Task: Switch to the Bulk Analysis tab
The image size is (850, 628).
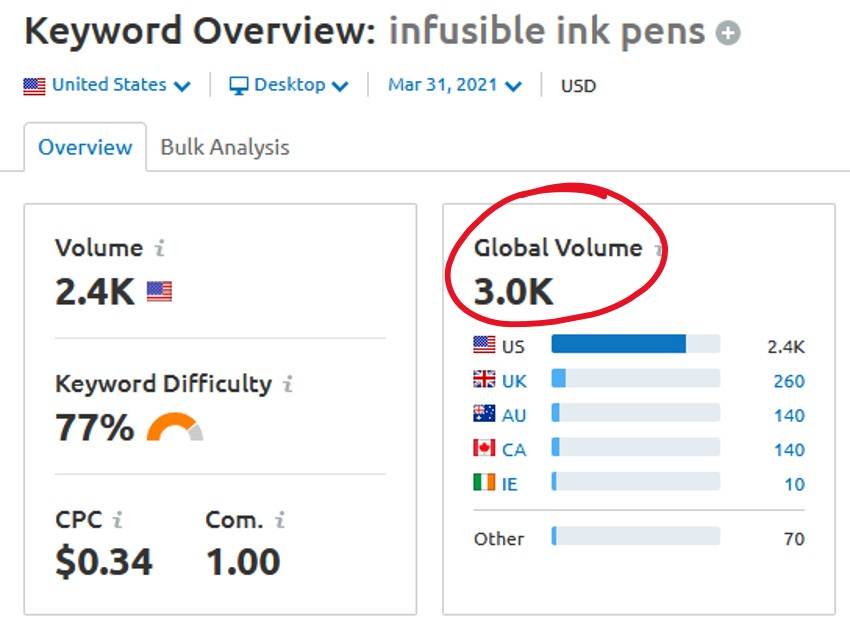Action: pos(225,148)
